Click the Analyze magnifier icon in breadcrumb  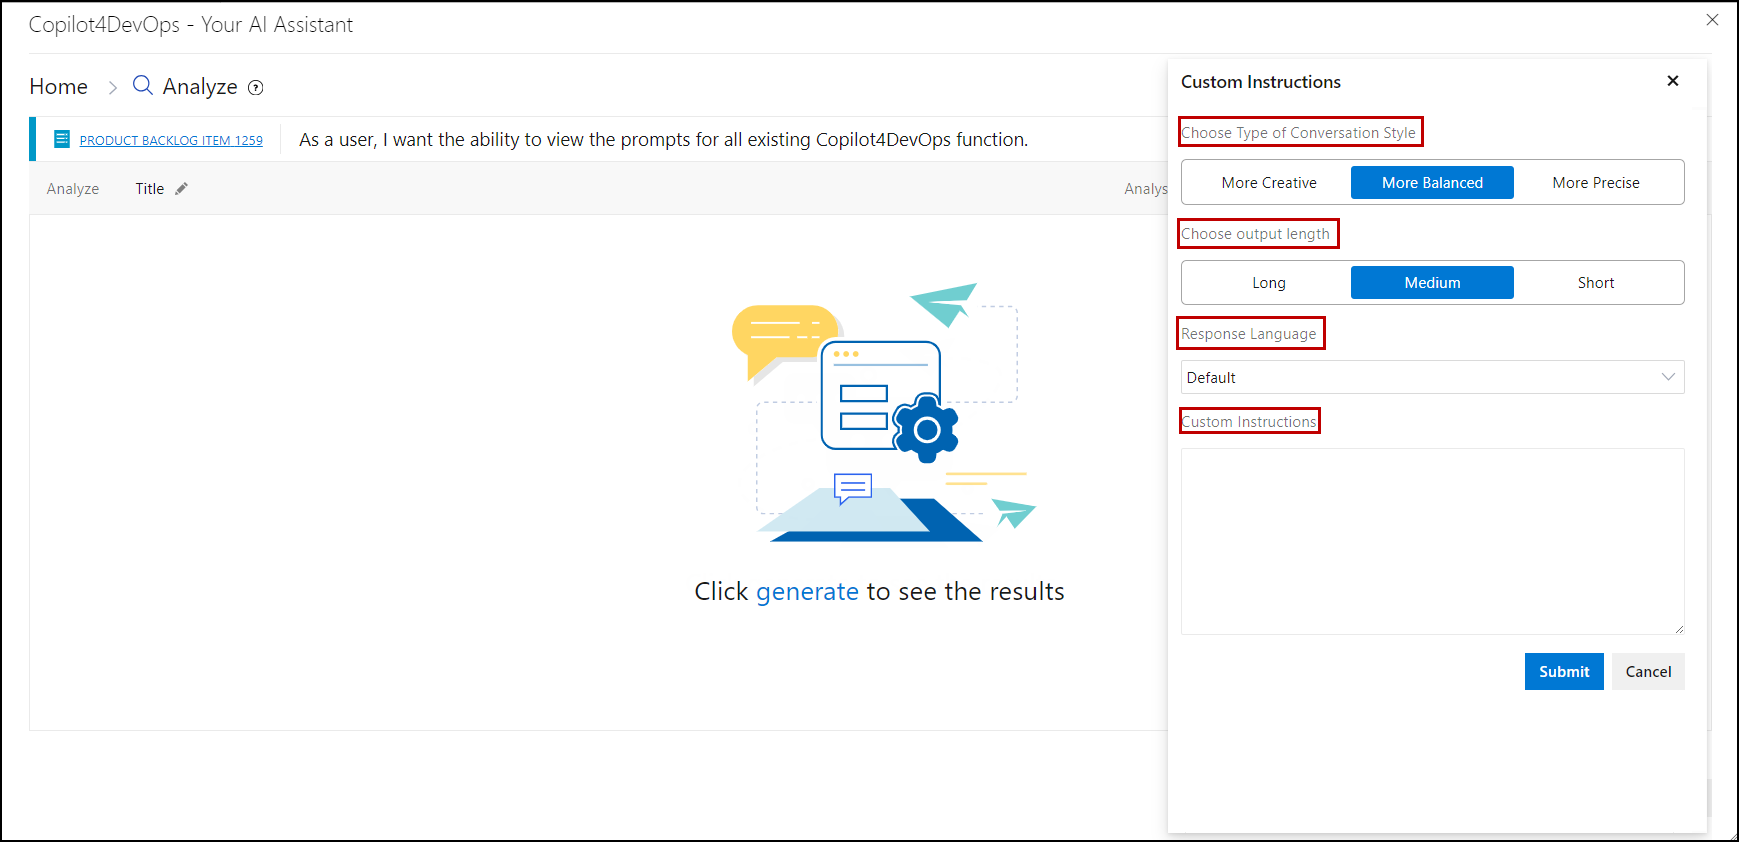pos(143,85)
